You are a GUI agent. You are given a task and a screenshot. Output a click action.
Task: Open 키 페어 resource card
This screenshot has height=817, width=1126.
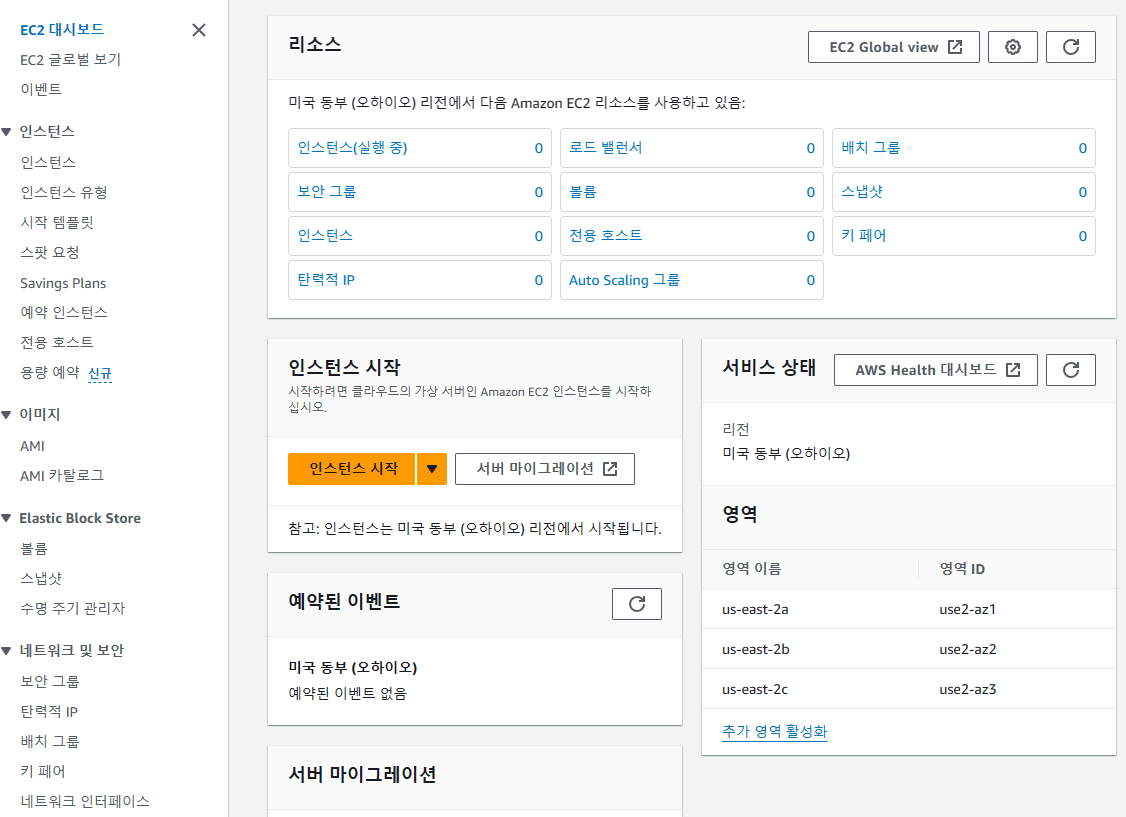(964, 236)
